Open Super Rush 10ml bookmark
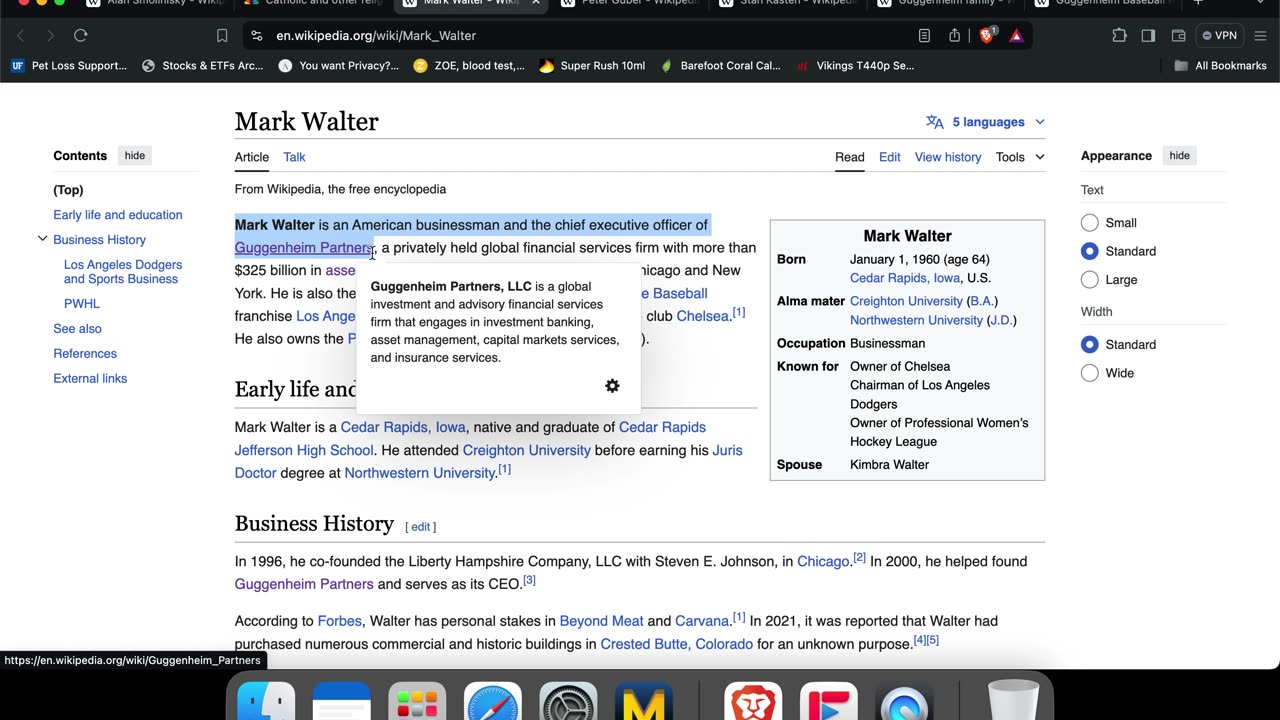Viewport: 1280px width, 720px height. pos(592,66)
